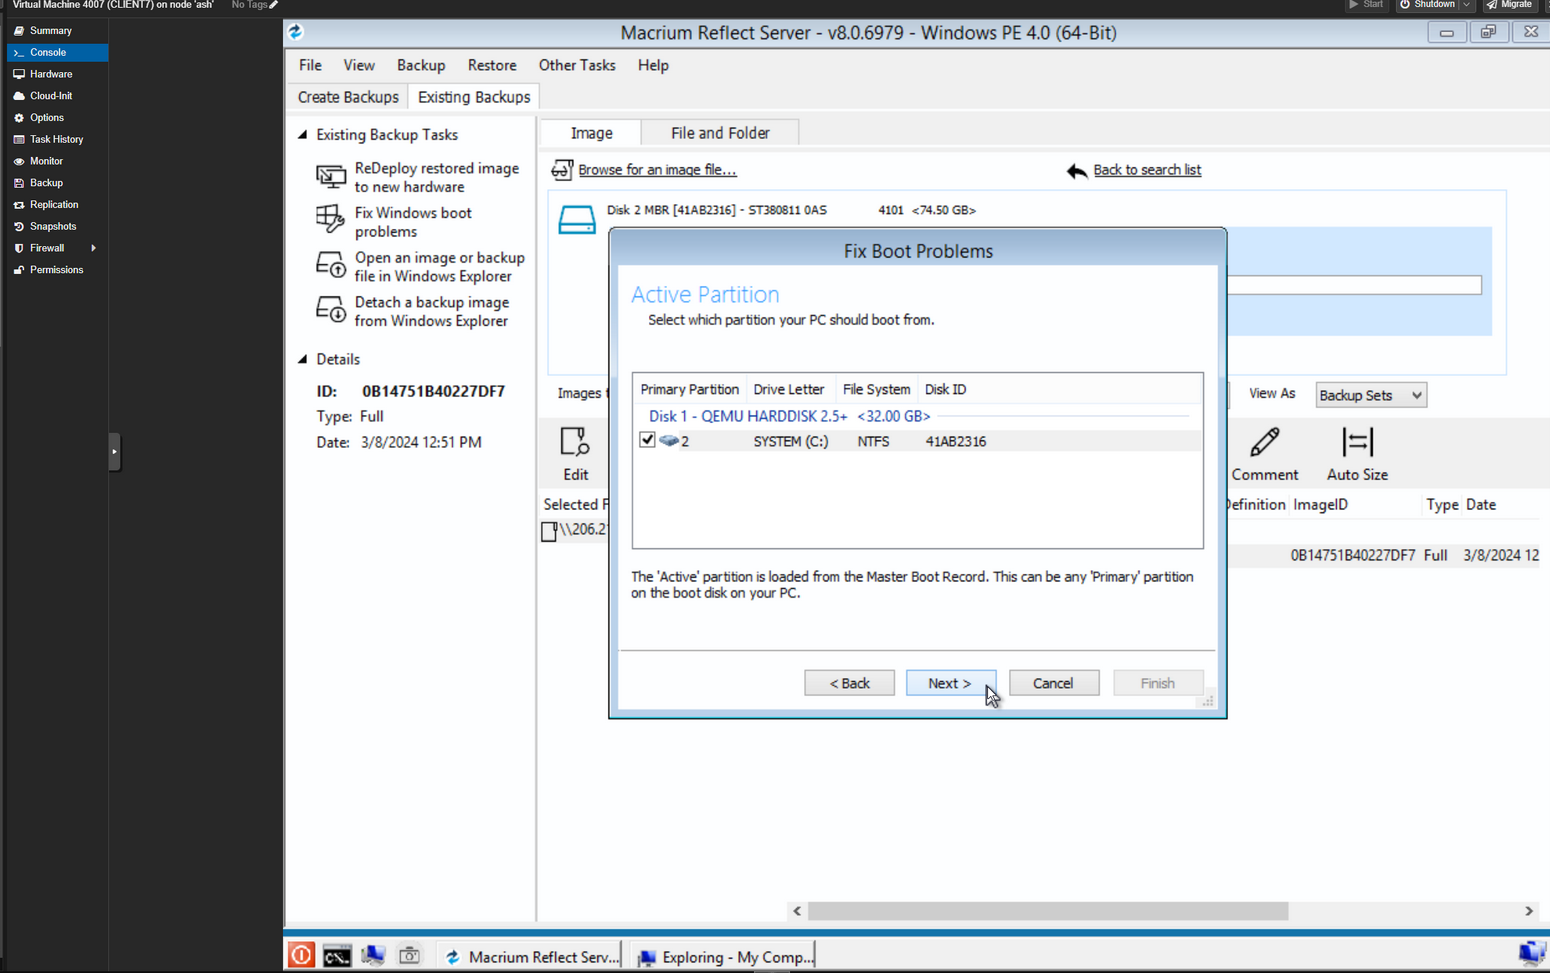Click the ReDeploy restored image icon
Image resolution: width=1550 pixels, height=973 pixels.
(x=330, y=177)
